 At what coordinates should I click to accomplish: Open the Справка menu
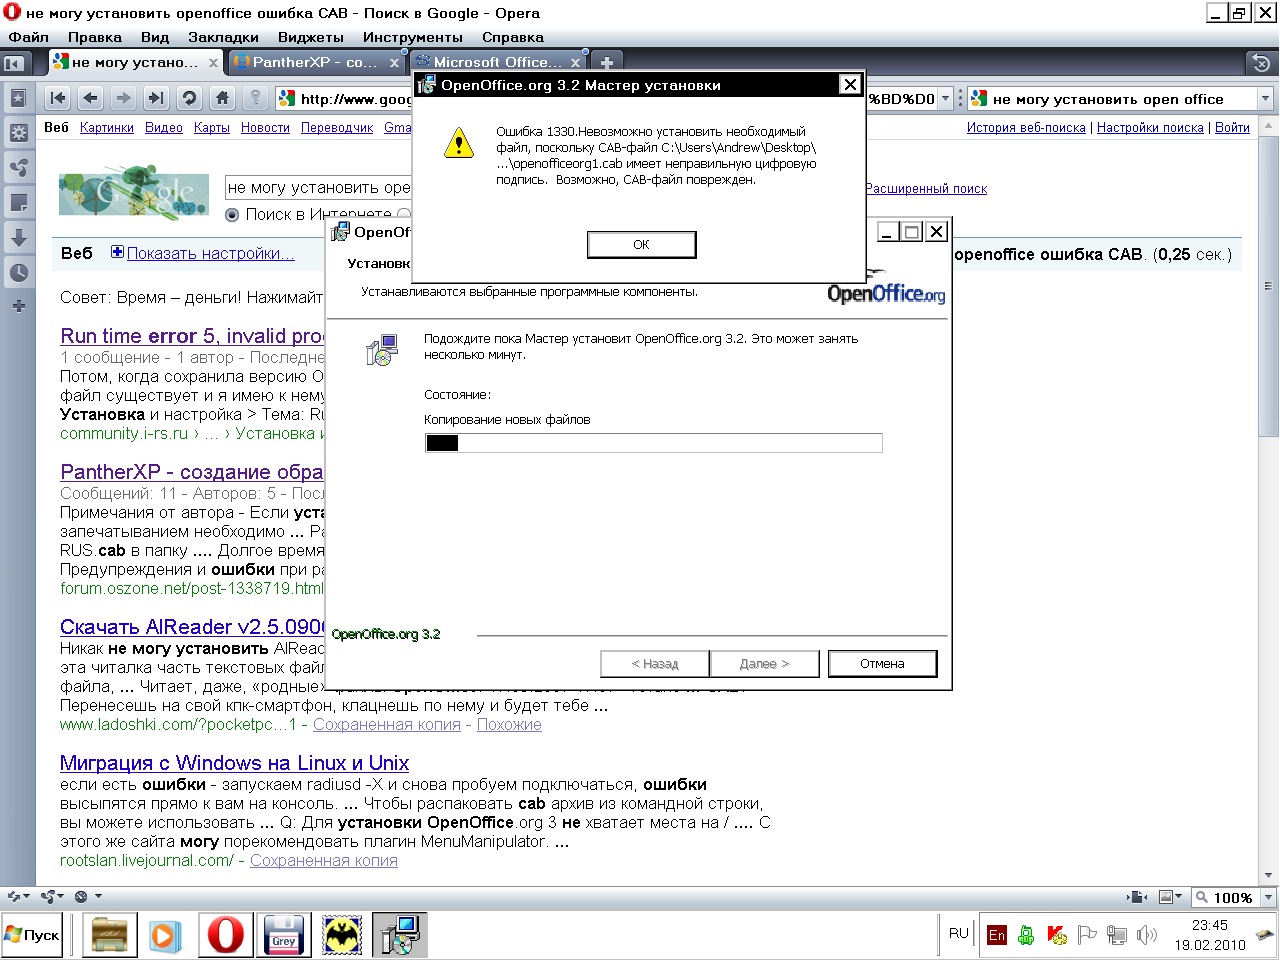513,37
